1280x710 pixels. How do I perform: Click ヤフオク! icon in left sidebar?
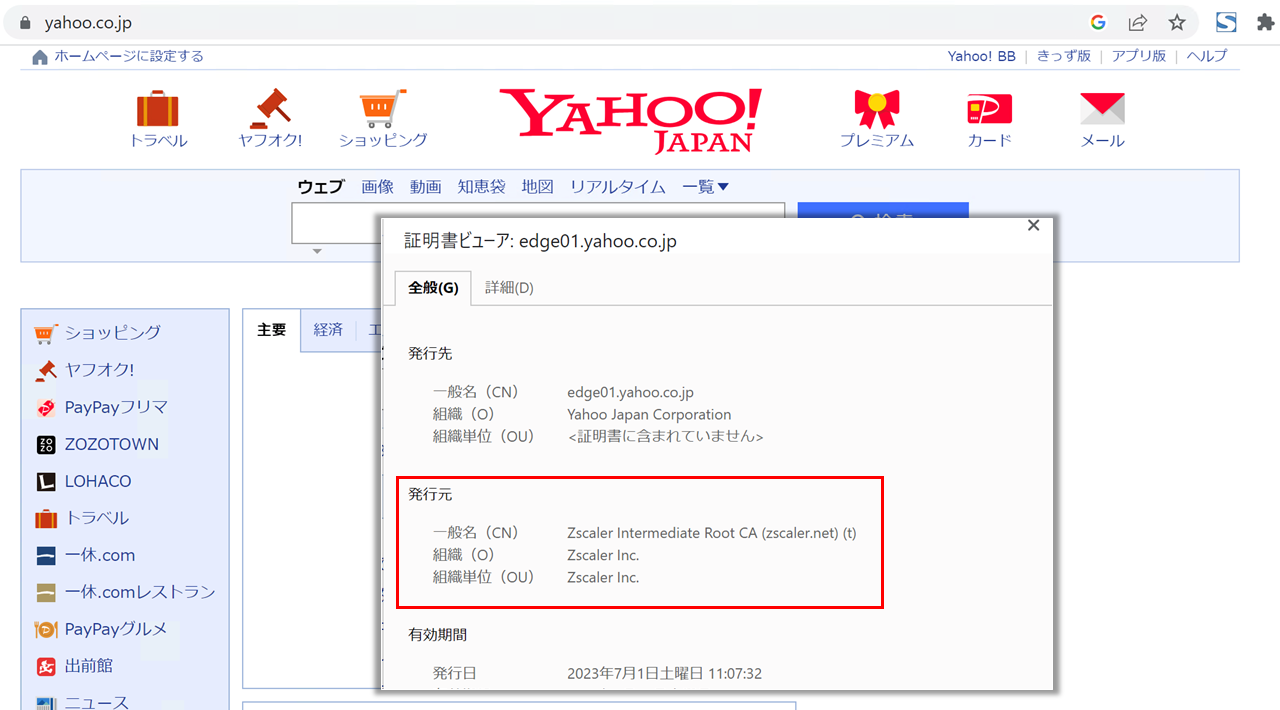pyautogui.click(x=46, y=370)
